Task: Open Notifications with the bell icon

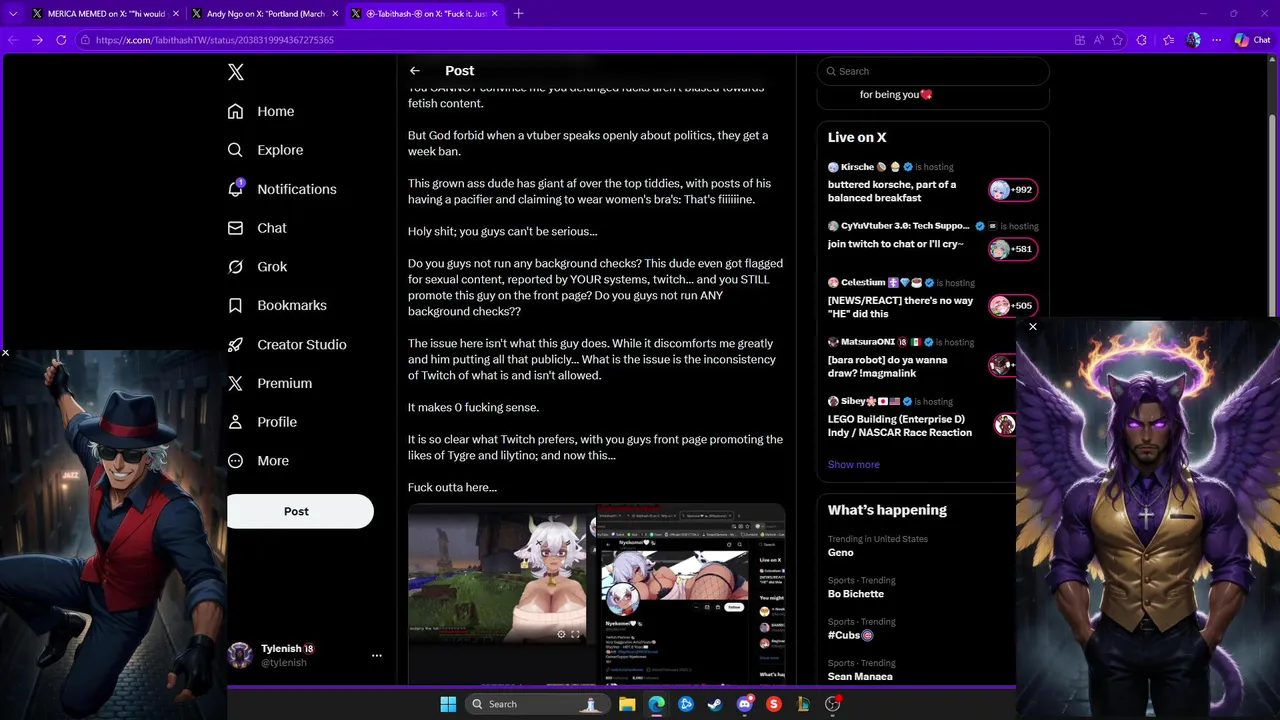Action: coord(282,189)
